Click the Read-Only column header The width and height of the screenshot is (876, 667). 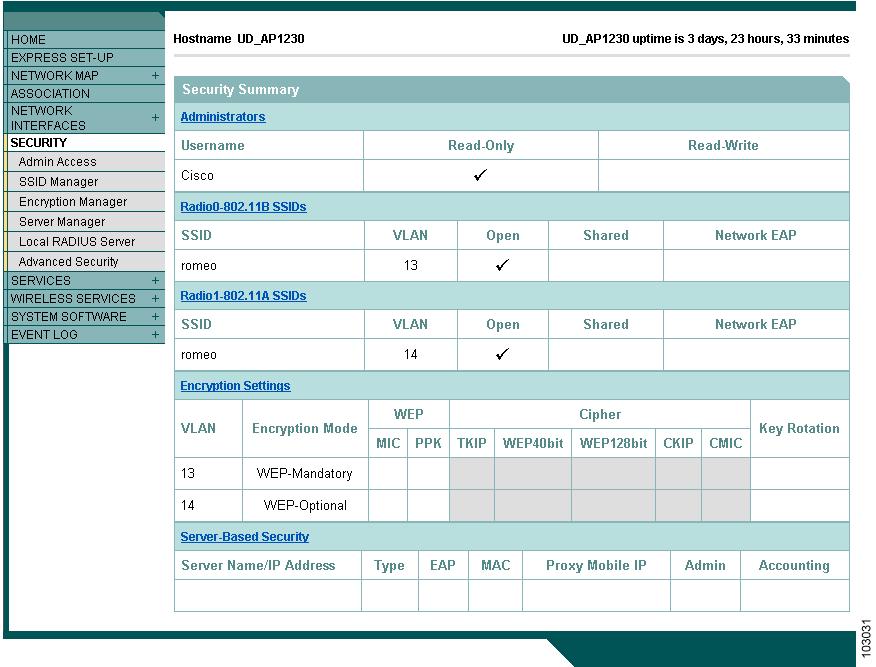click(481, 145)
